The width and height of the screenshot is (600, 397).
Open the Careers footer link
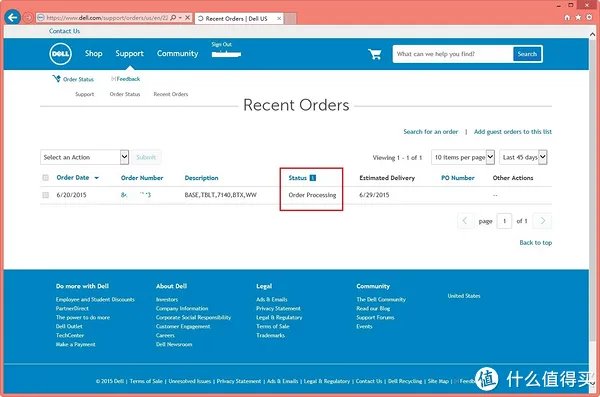[x=165, y=335]
